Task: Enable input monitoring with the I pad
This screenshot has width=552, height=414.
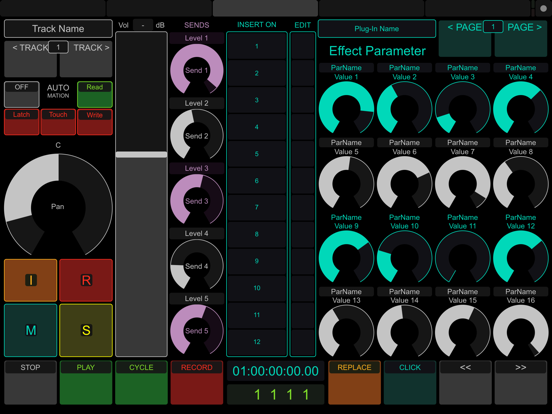Action: [x=31, y=280]
